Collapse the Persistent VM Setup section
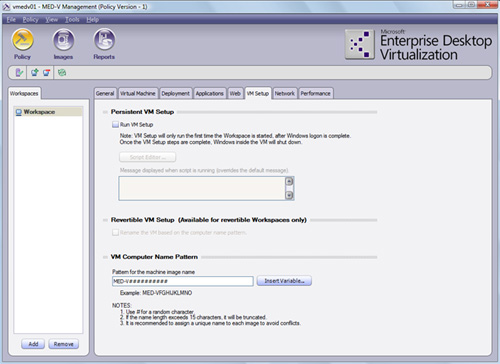The height and width of the screenshot is (364, 500). pos(105,112)
